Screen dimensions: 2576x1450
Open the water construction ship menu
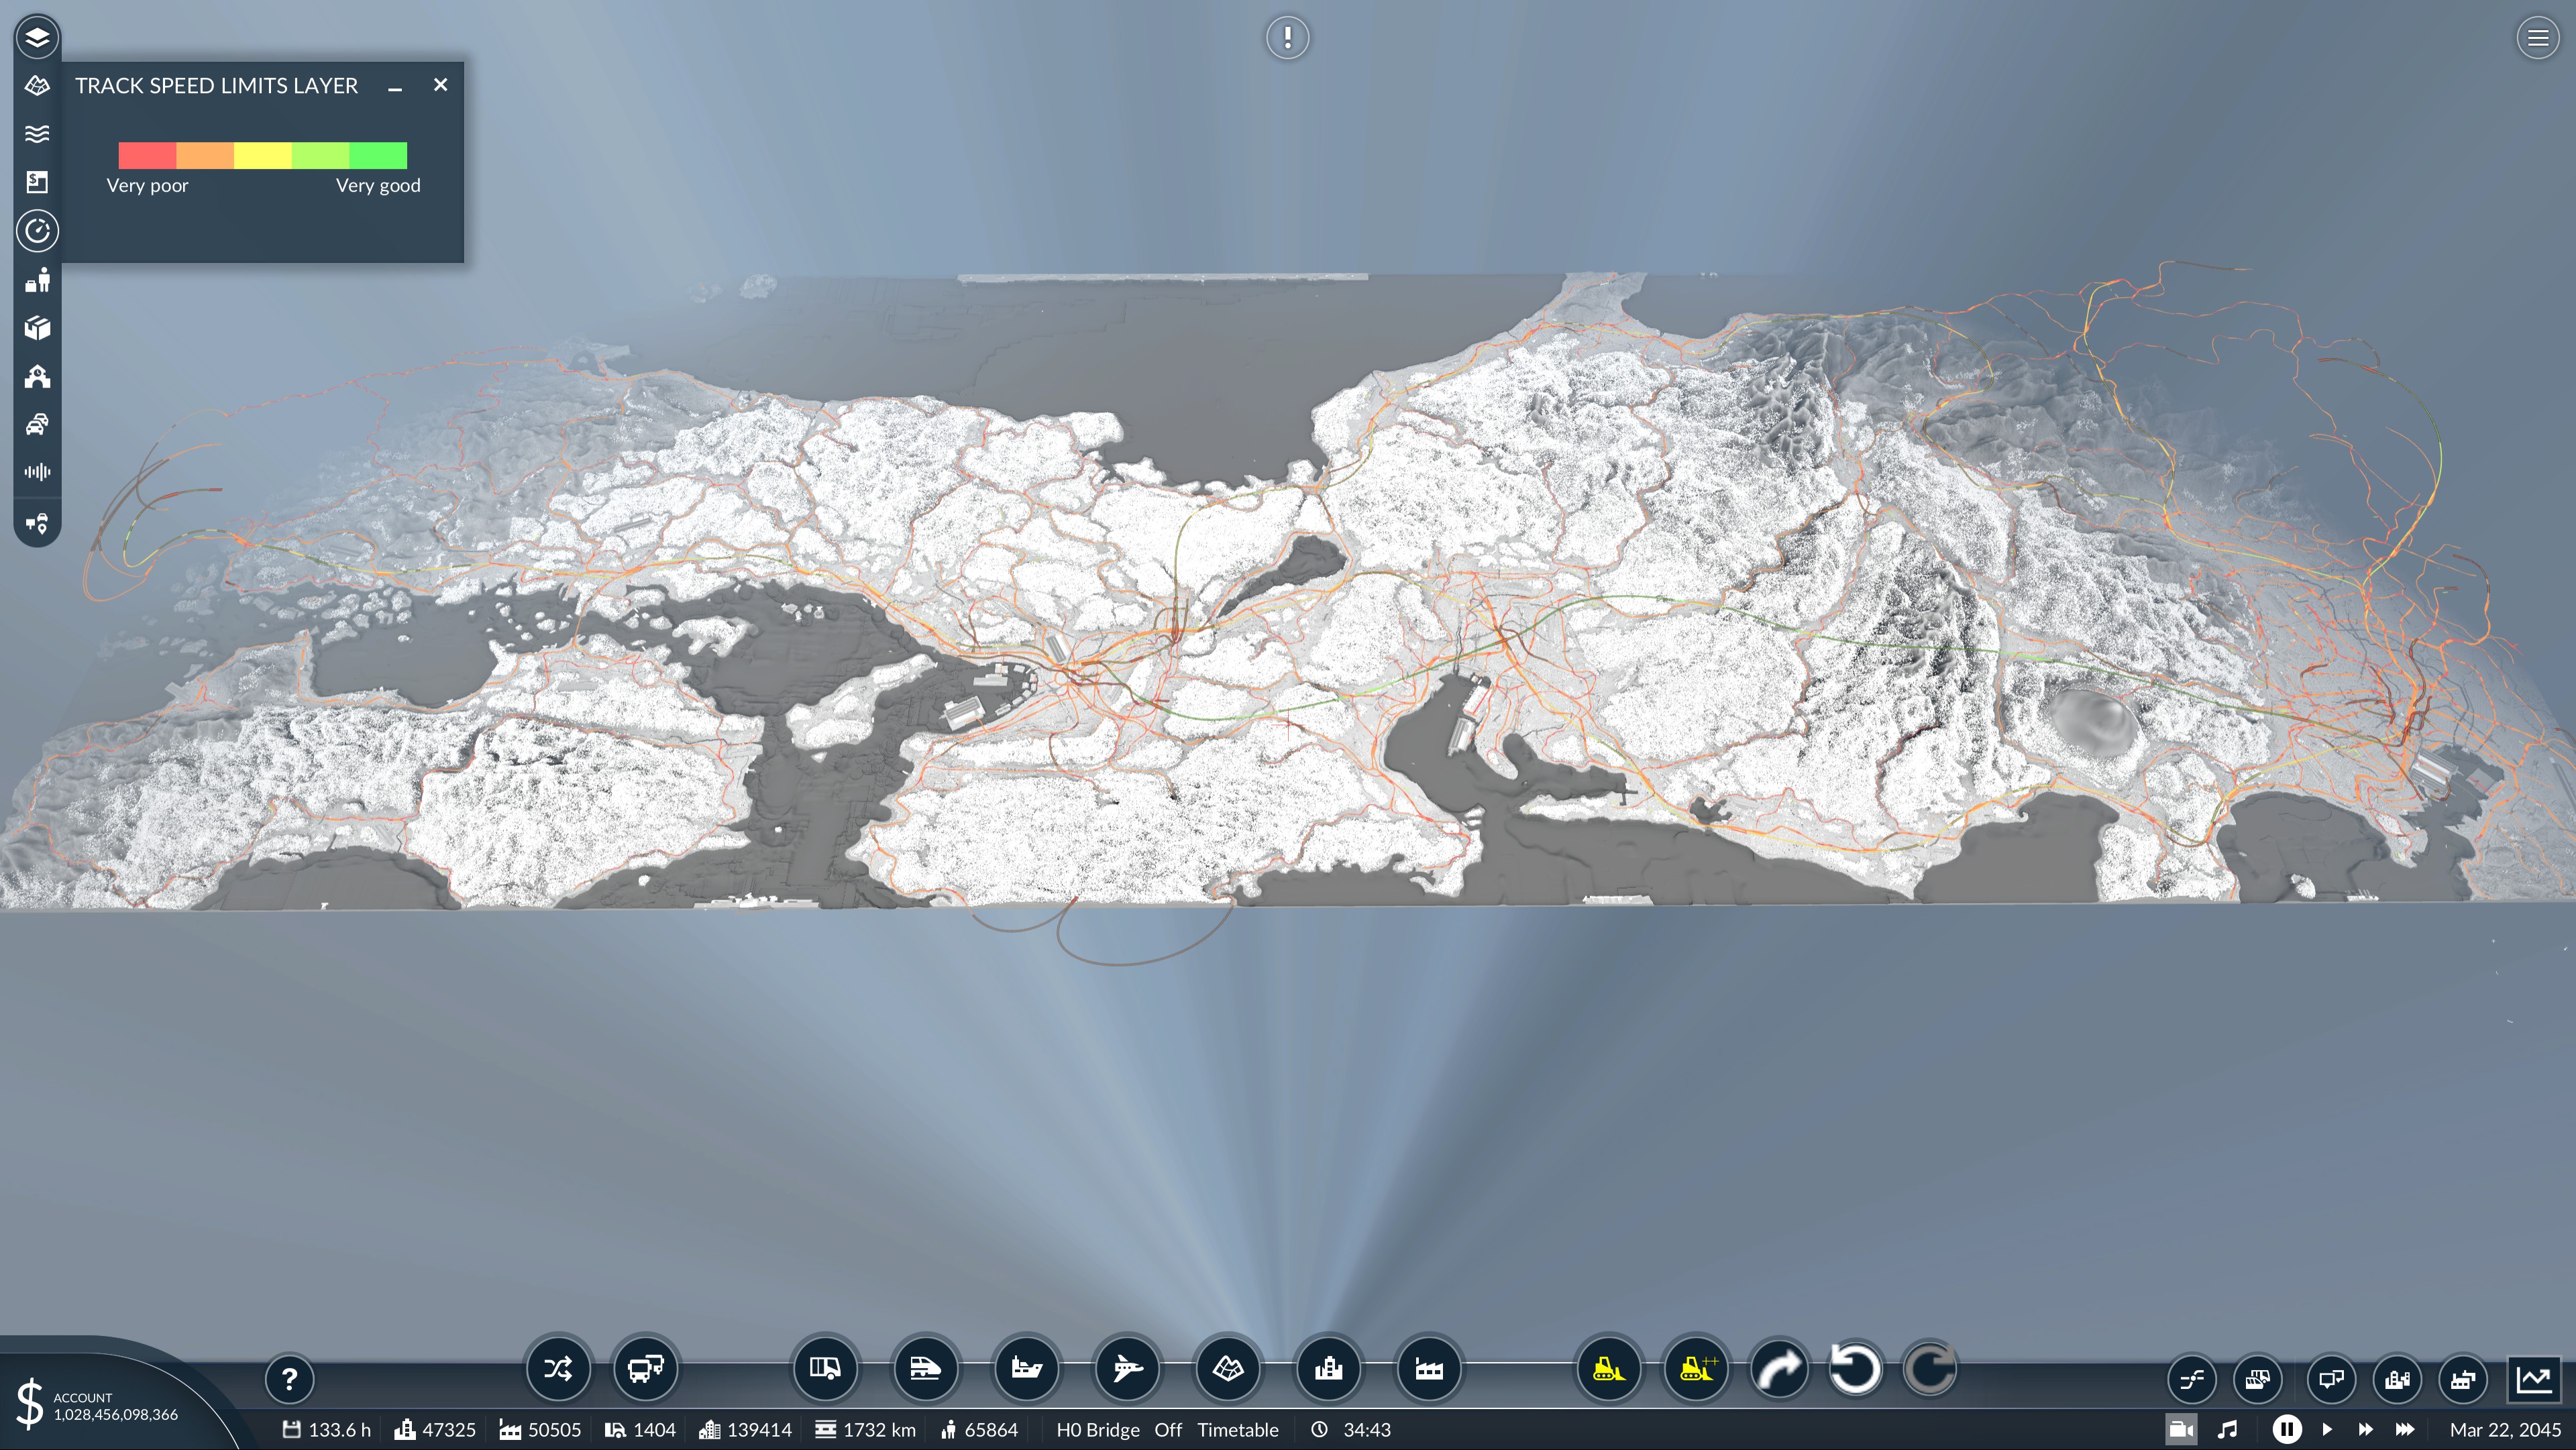click(x=1026, y=1368)
